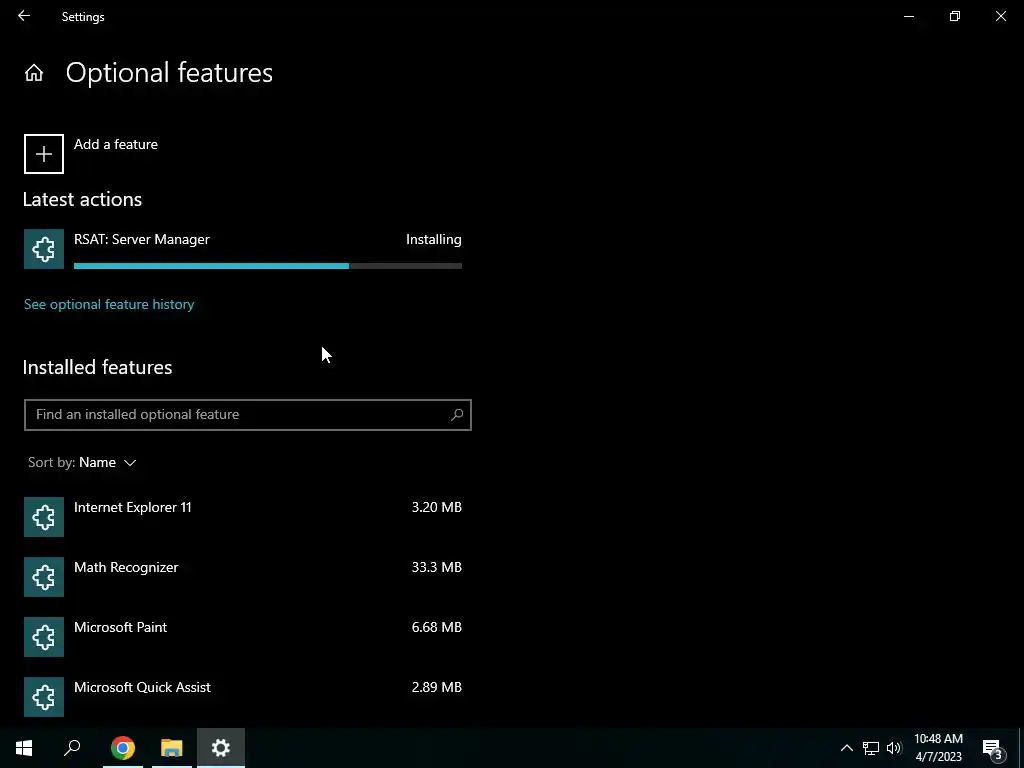Open File Explorer from taskbar
Image resolution: width=1024 pixels, height=768 pixels.
[172, 748]
